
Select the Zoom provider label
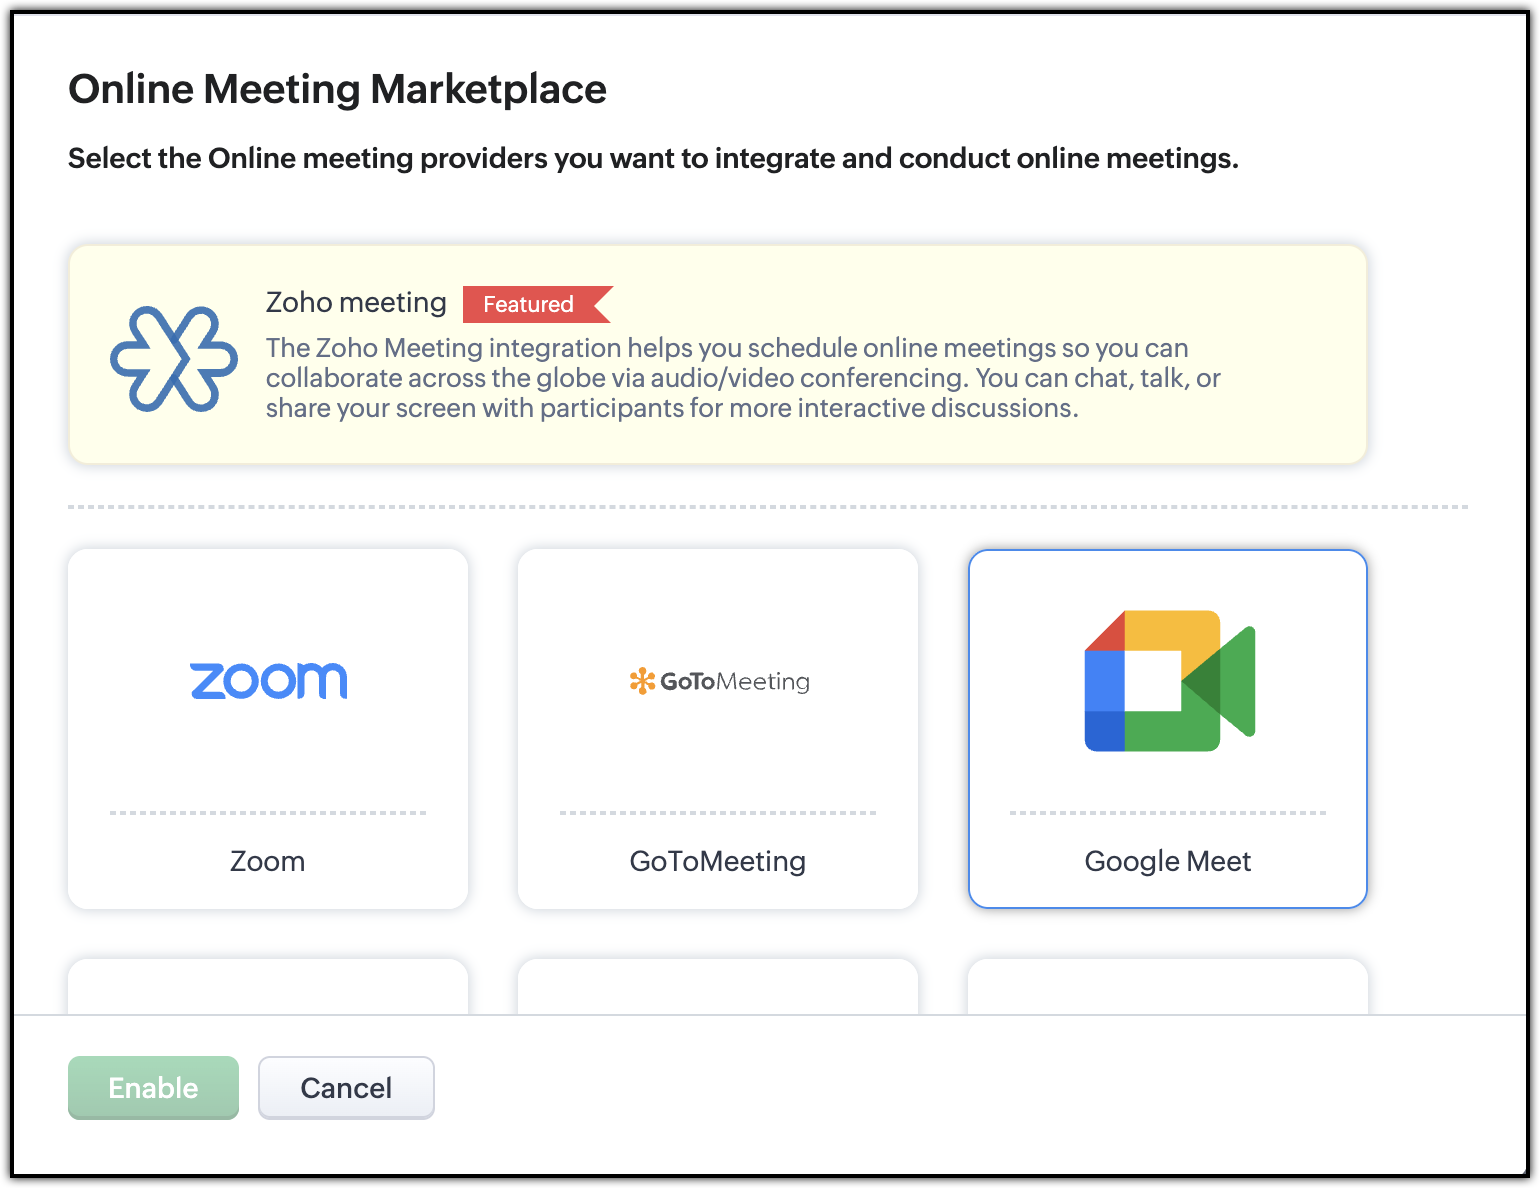267,861
